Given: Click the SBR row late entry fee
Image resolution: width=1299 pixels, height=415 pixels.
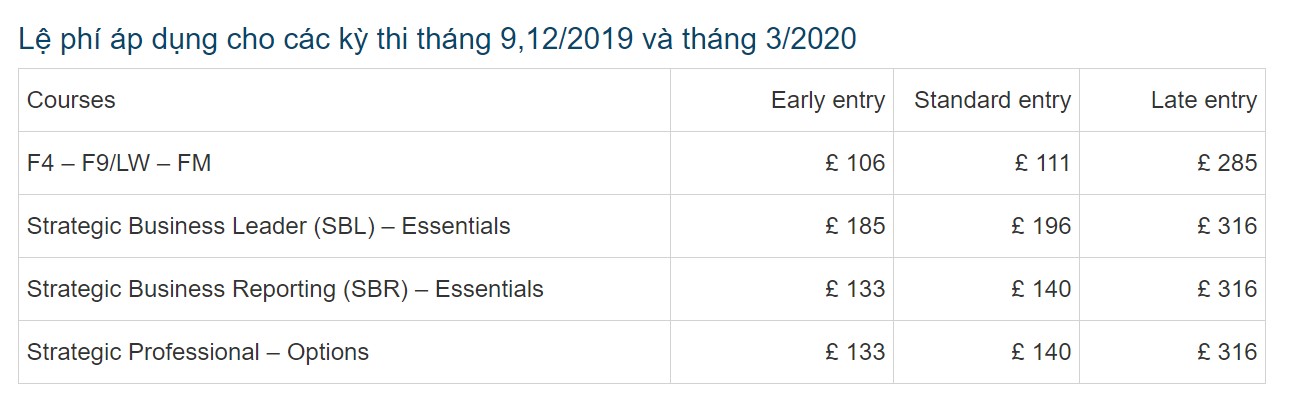Looking at the screenshot, I should [1227, 289].
